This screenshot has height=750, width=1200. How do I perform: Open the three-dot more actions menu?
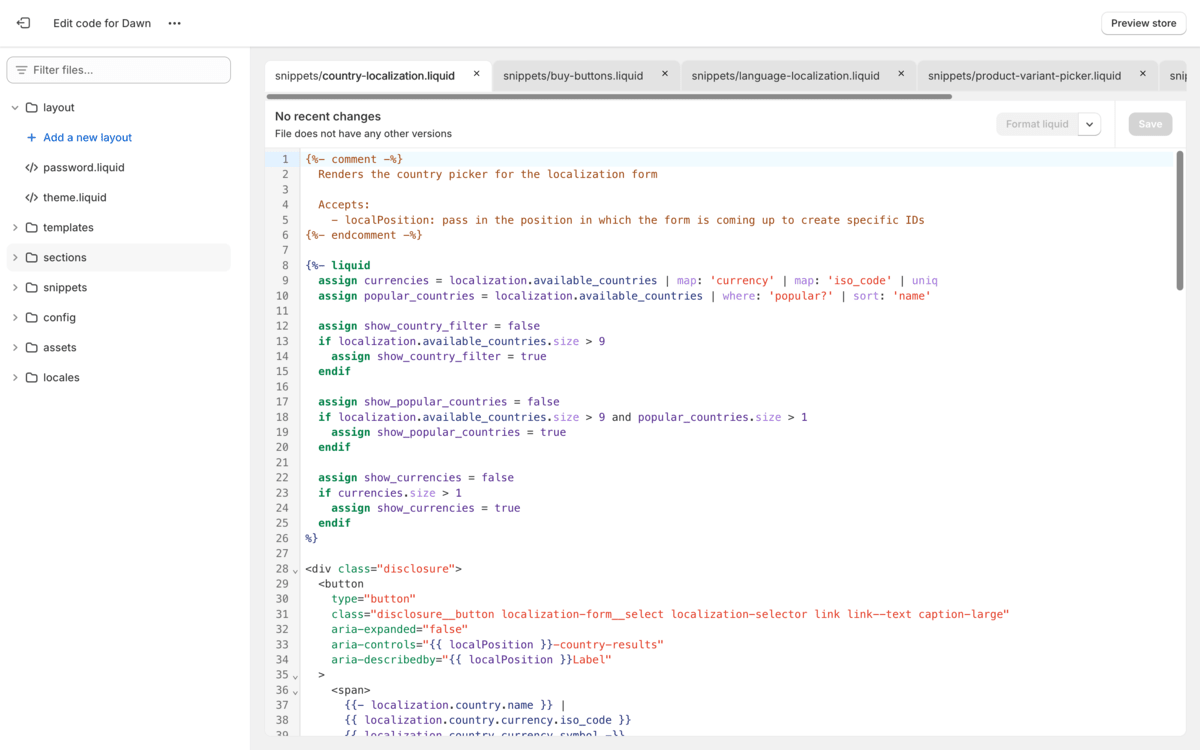[x=174, y=23]
